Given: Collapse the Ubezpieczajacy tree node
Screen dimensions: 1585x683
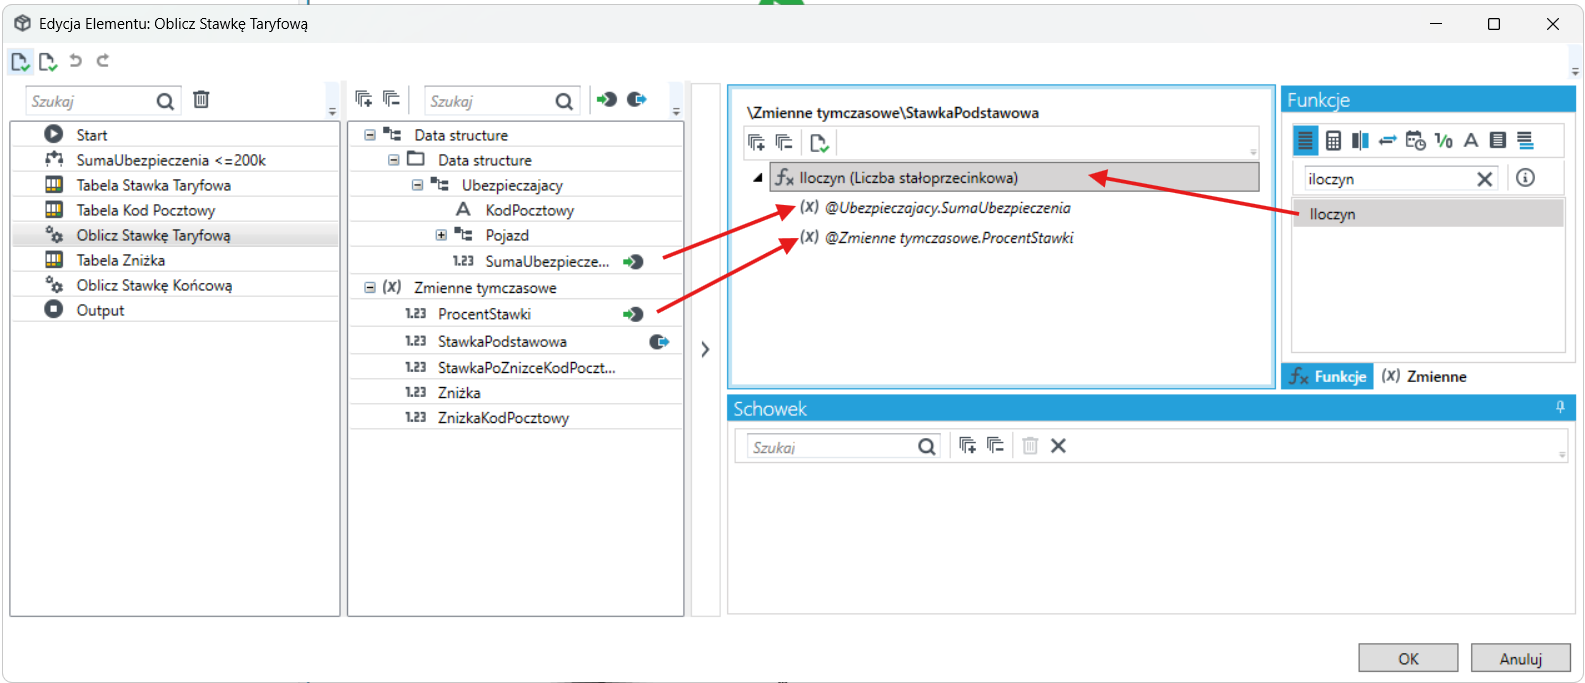Looking at the screenshot, I should coord(417,185).
